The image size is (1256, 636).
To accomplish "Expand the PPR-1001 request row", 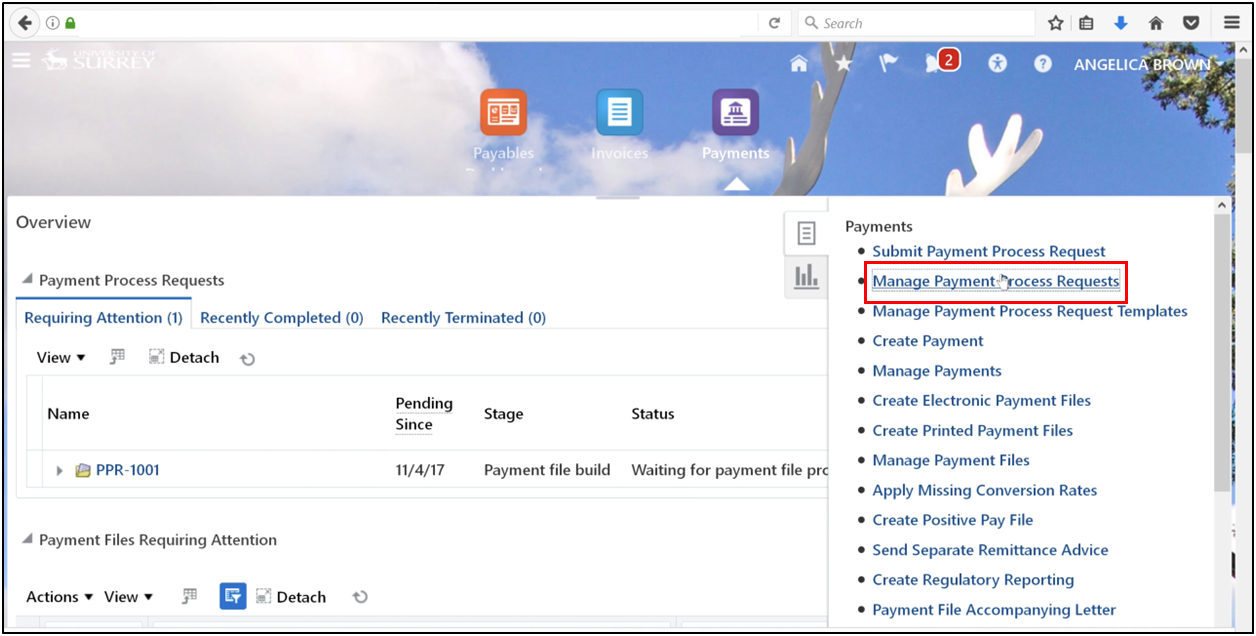I will point(59,469).
